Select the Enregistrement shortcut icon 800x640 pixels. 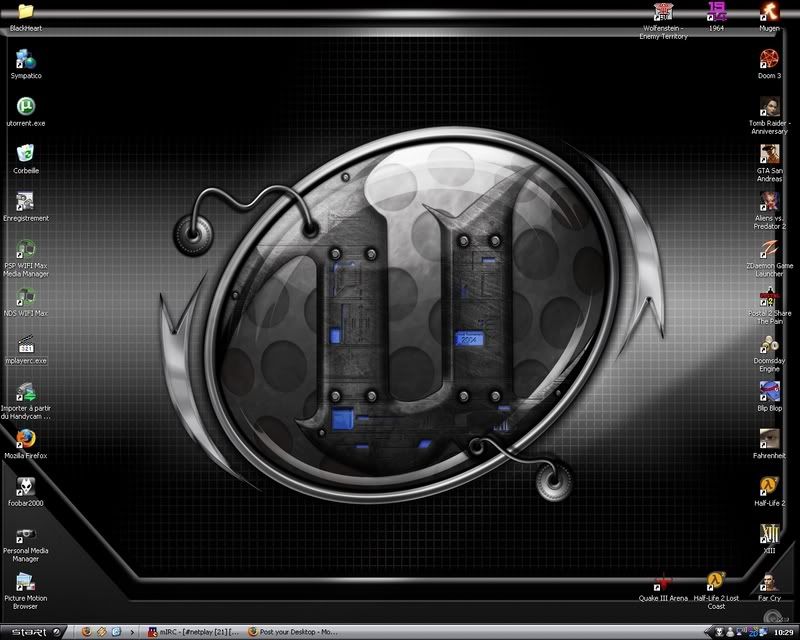(x=26, y=207)
